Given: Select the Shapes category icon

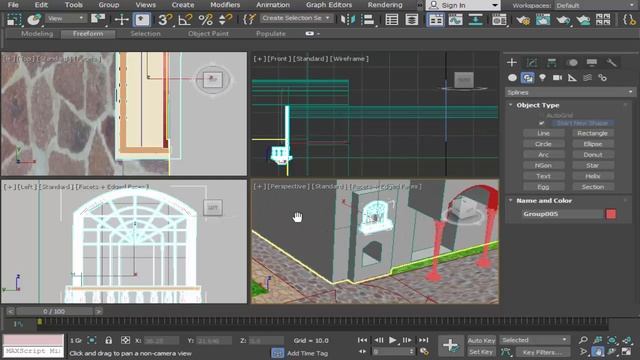Looking at the screenshot, I should point(527,78).
